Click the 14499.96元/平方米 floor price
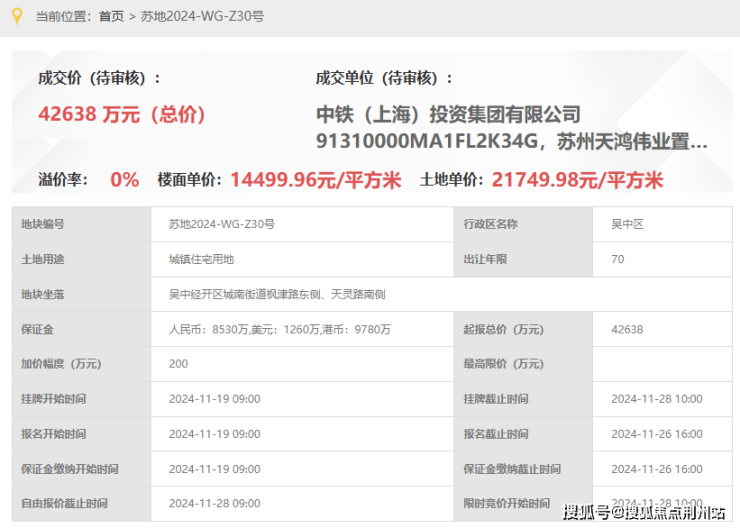This screenshot has width=740, height=528. coord(316,180)
